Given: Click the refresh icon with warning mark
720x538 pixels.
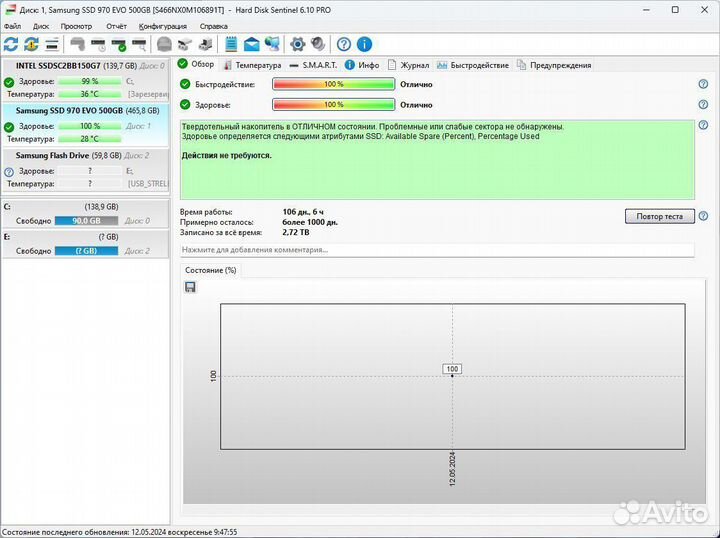Looking at the screenshot, I should click(31, 44).
